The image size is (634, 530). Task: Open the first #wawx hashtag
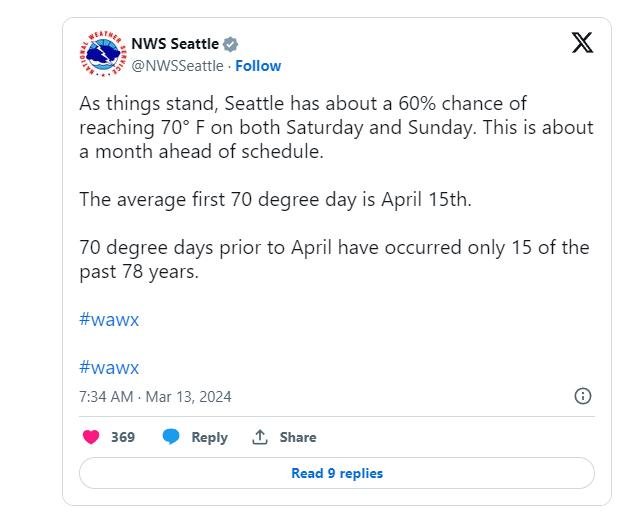coord(109,320)
